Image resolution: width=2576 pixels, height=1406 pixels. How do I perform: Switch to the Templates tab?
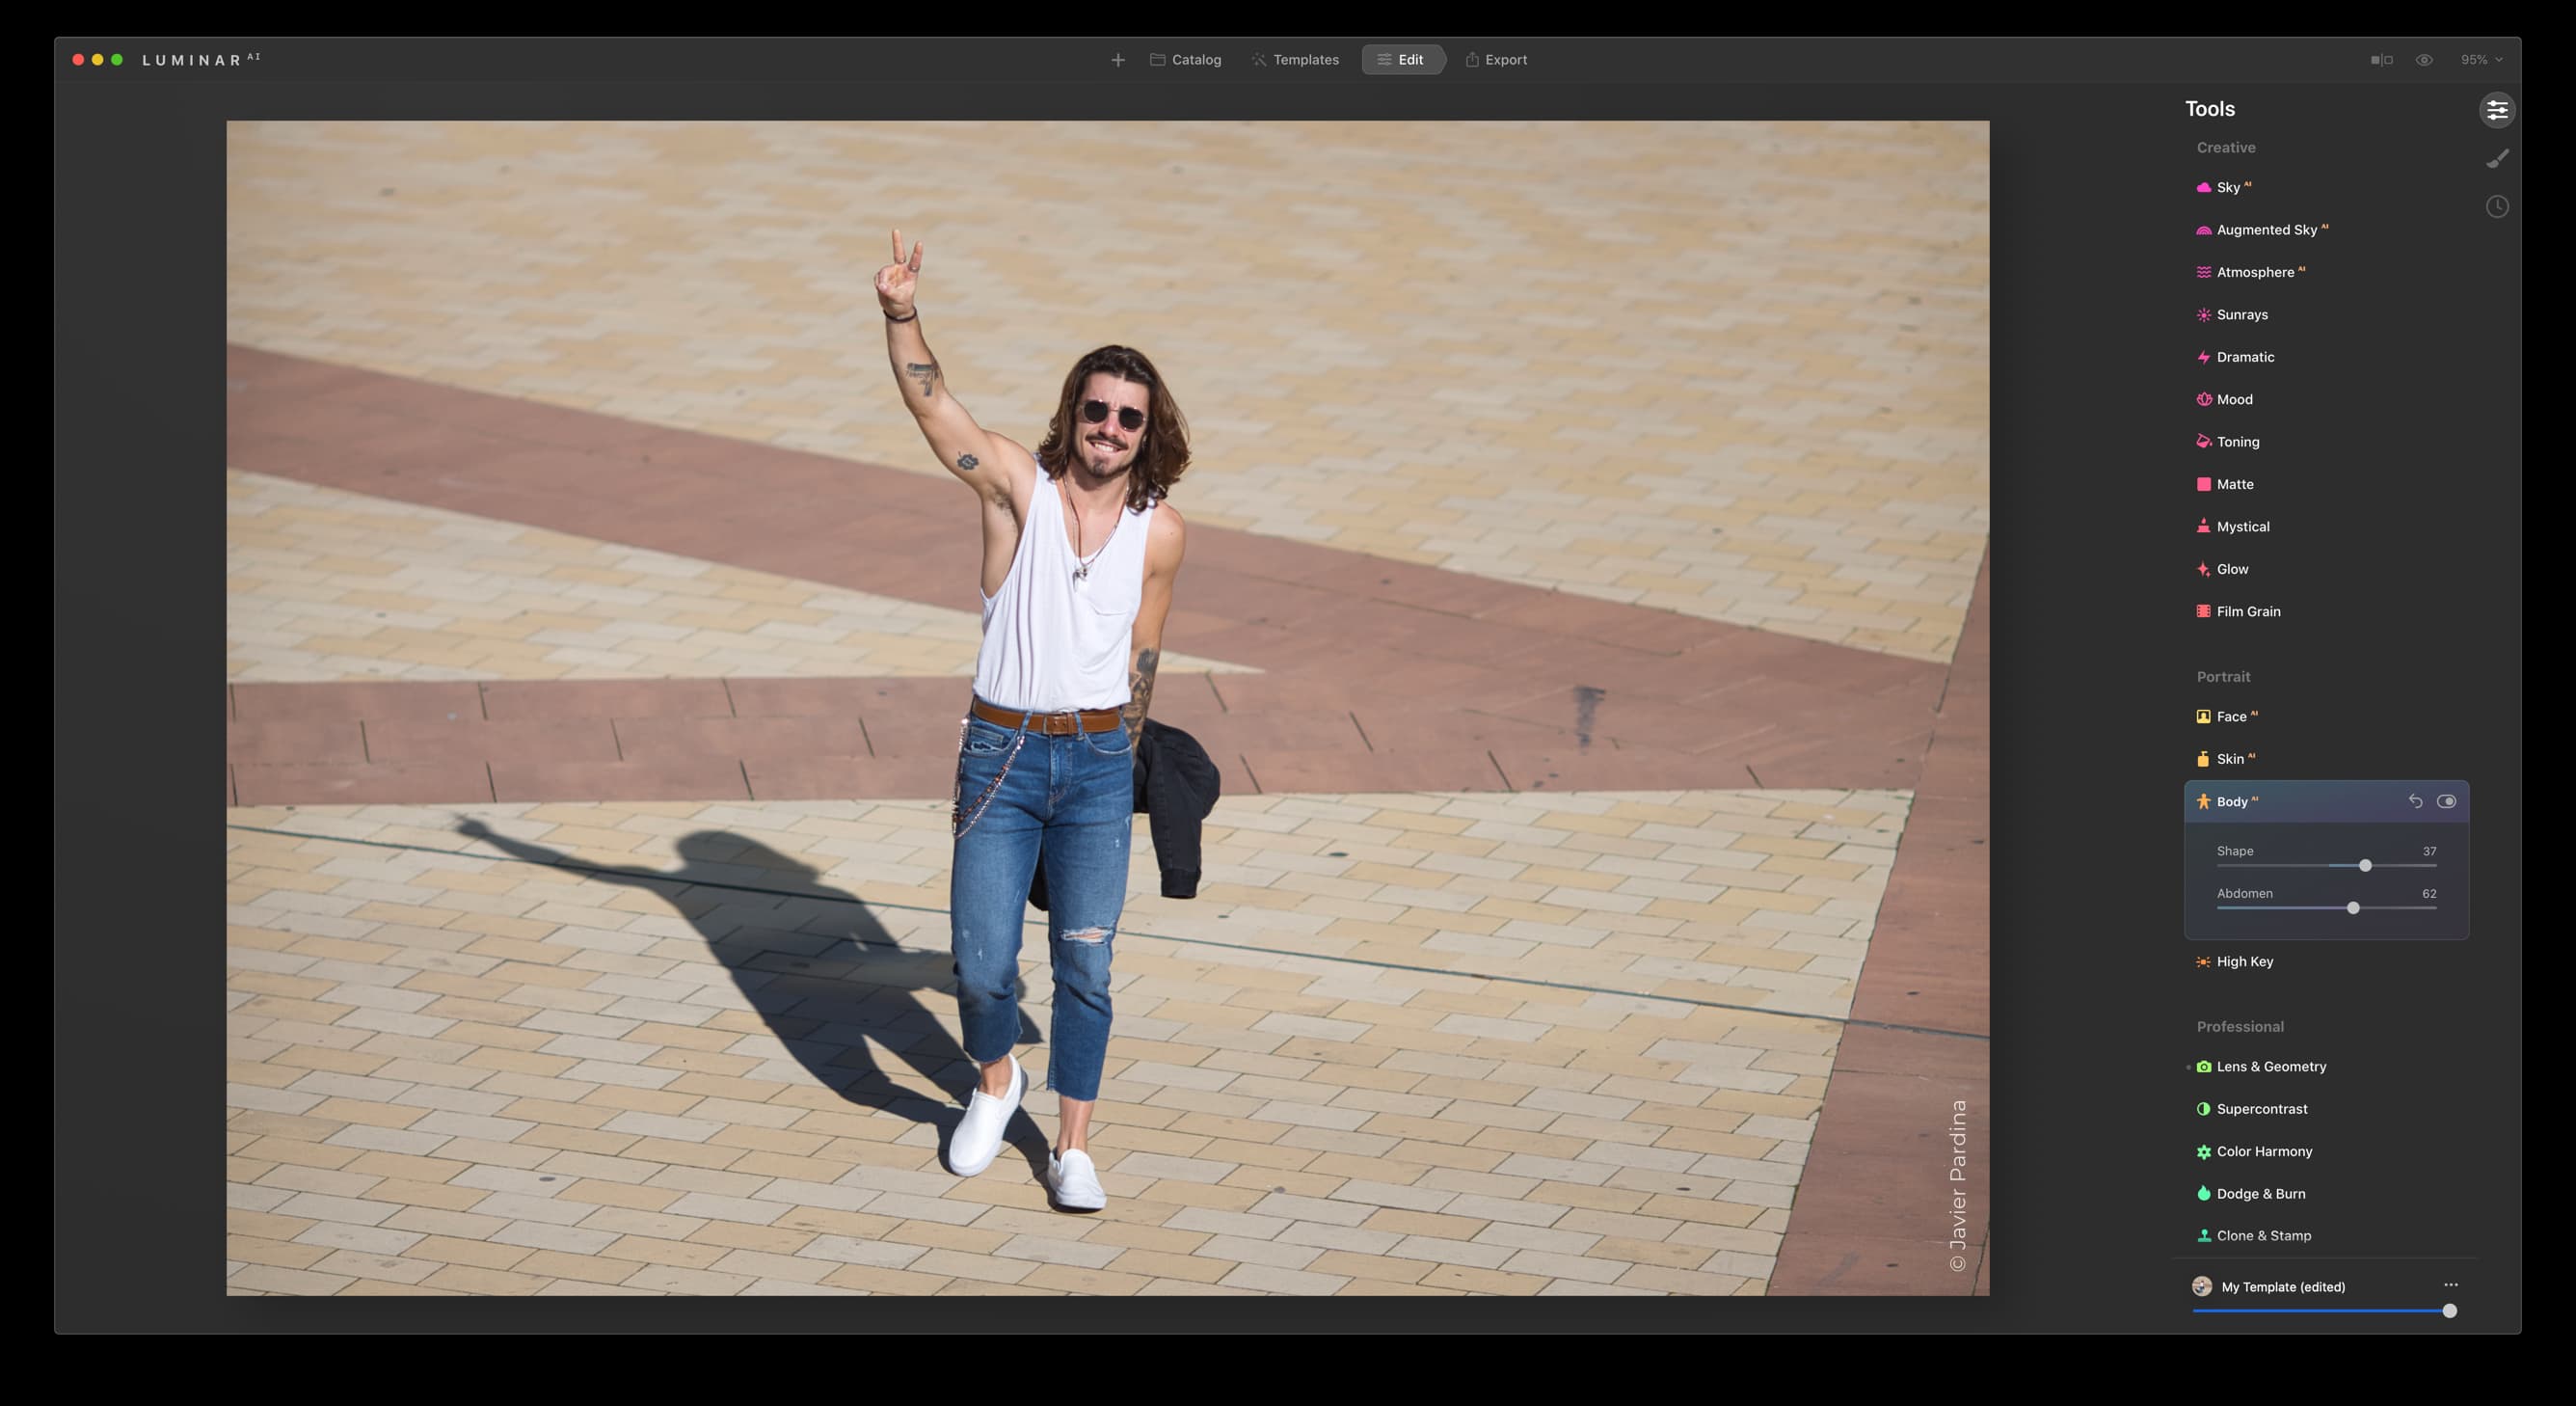(1295, 60)
